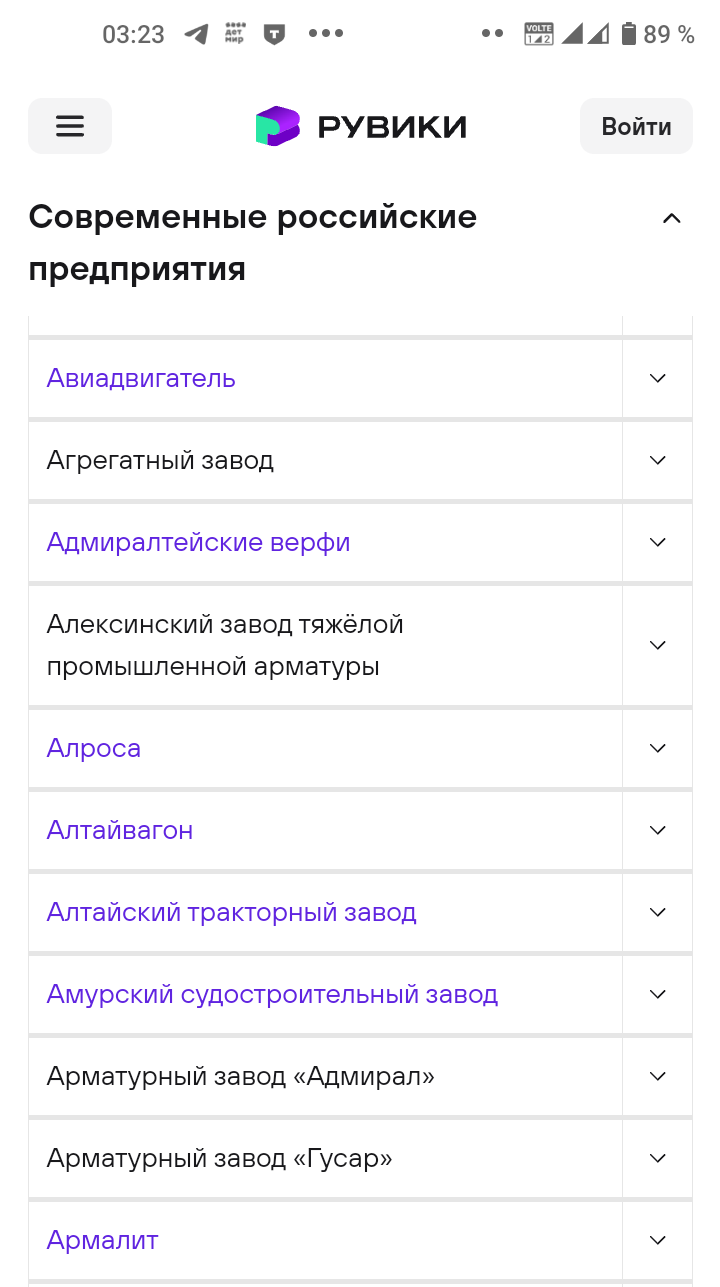
Task: Expand Алексинский завод тяжёлой арматуры chevron
Action: (657, 645)
